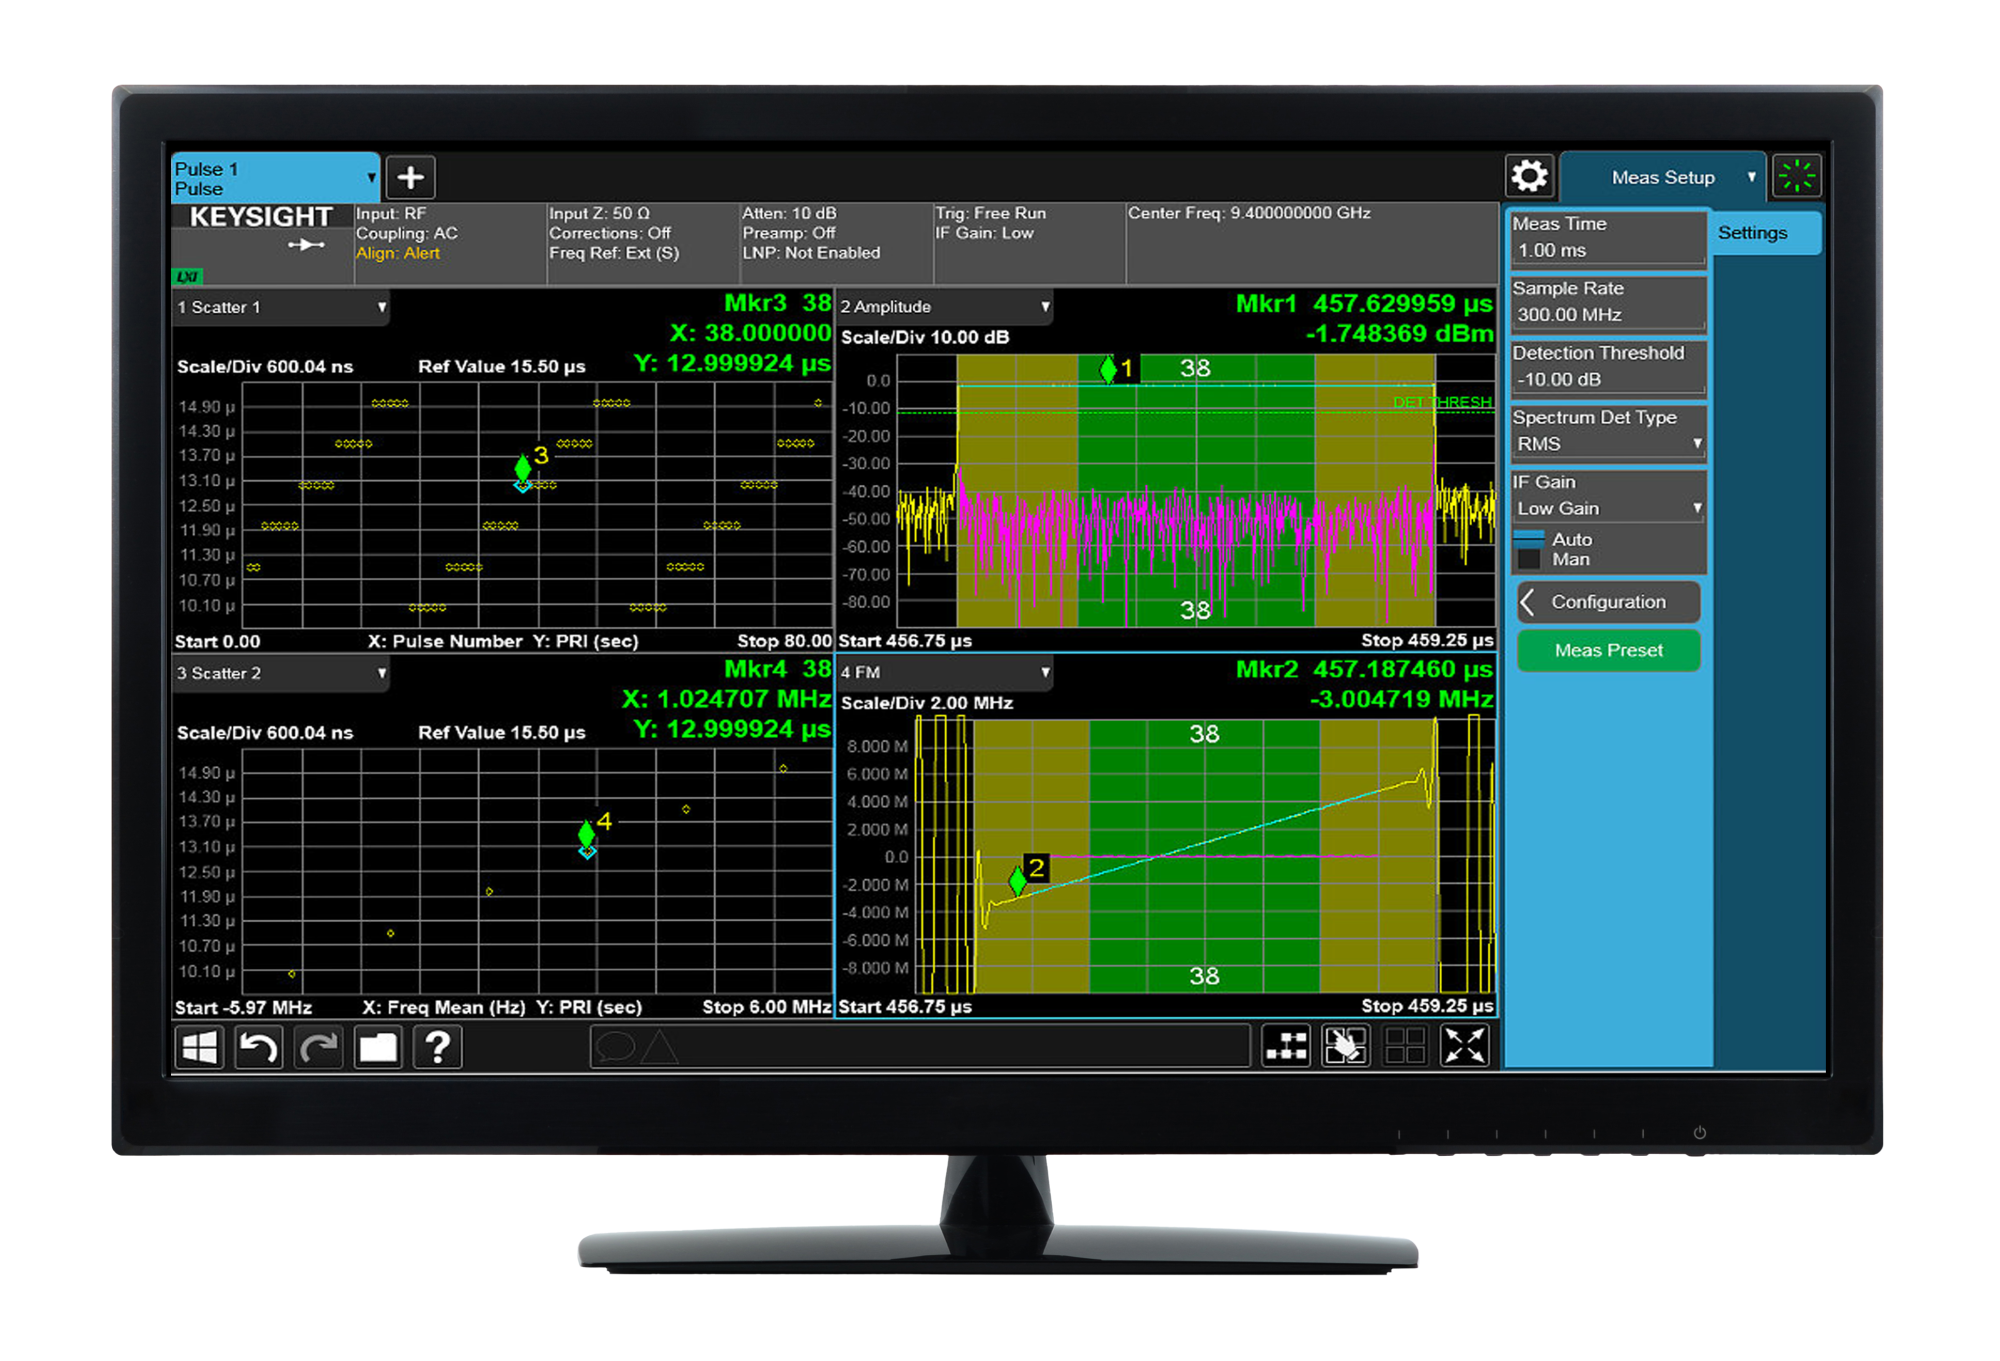
Task: Click the green Meas Preset button
Action: pos(1608,650)
